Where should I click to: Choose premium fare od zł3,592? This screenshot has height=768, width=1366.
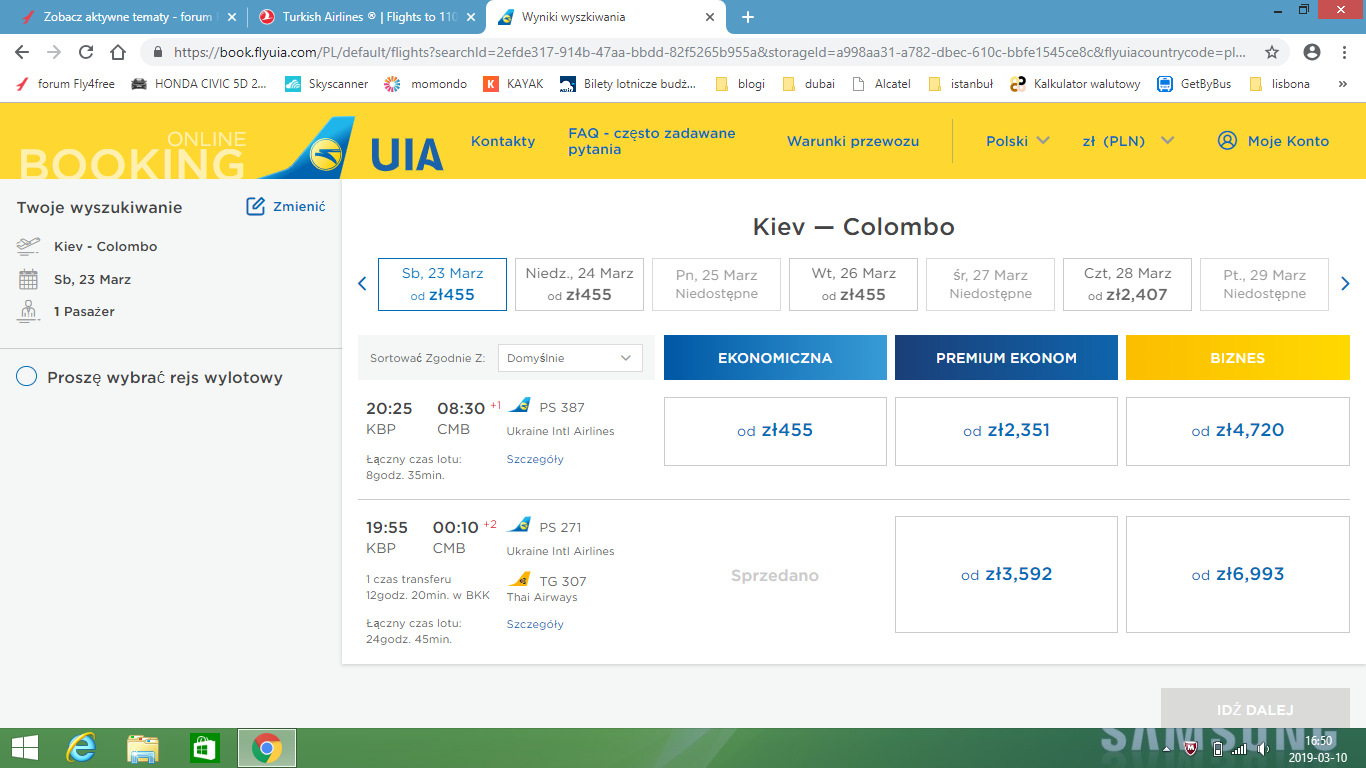pyautogui.click(x=1006, y=574)
